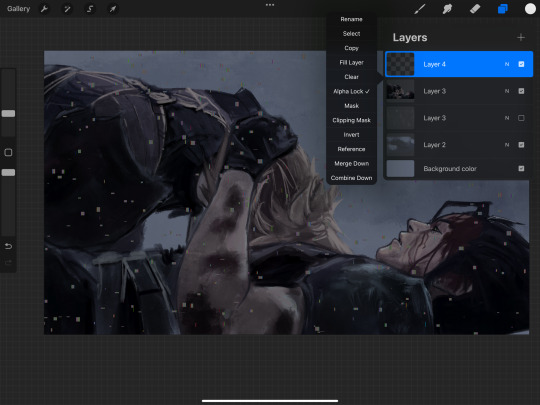Tap the square modify button in sidebar
Screen dimensions: 540x405
8,152
